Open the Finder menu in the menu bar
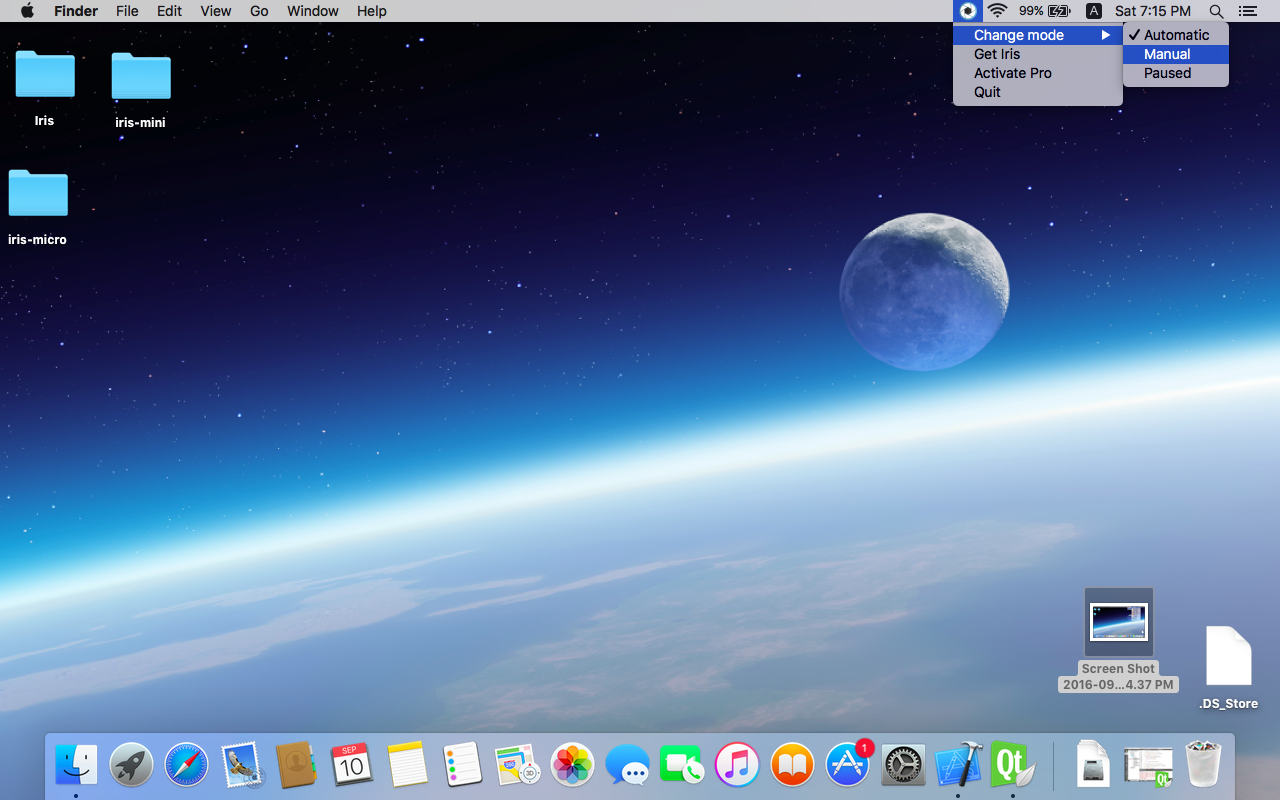 click(76, 11)
